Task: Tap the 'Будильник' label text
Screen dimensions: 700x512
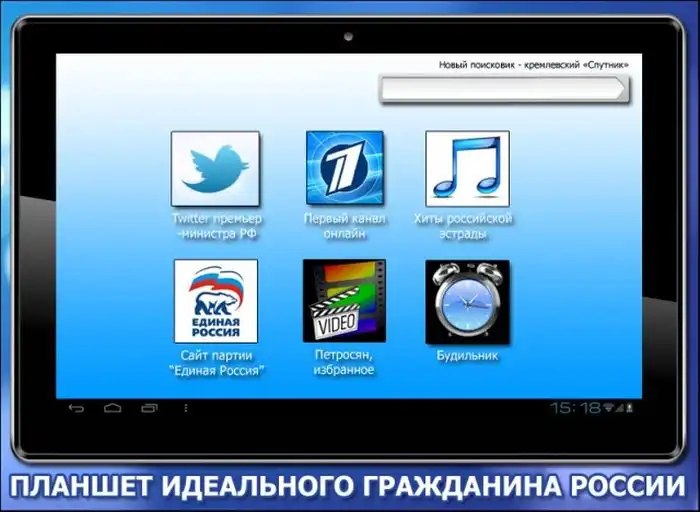Action: 467,356
